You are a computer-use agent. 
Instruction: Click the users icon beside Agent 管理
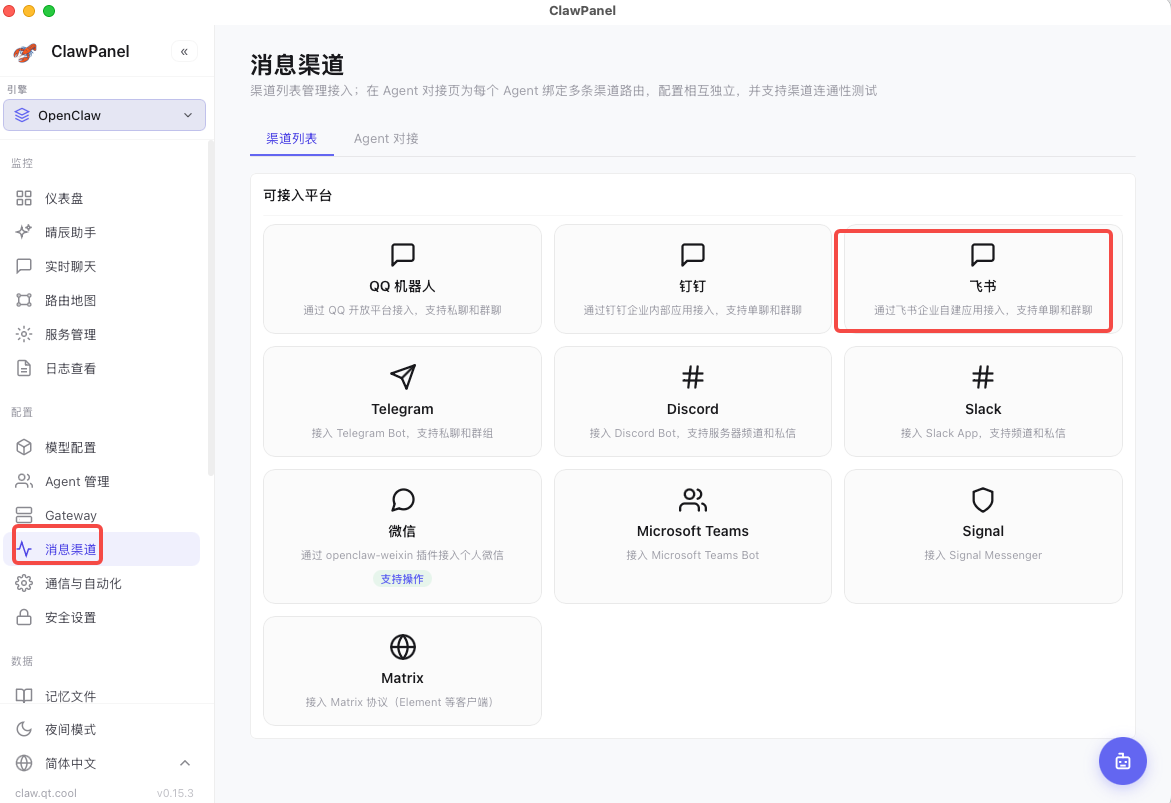[x=24, y=481]
